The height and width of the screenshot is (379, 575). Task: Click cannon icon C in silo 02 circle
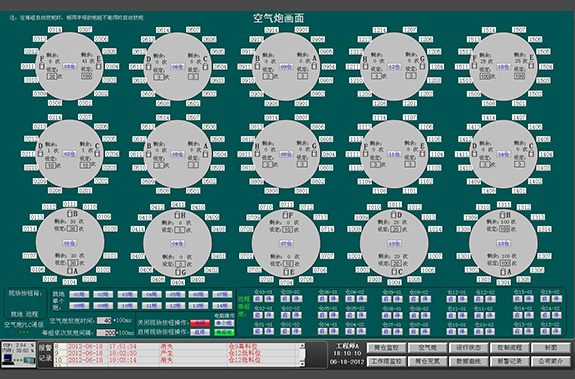point(97,153)
